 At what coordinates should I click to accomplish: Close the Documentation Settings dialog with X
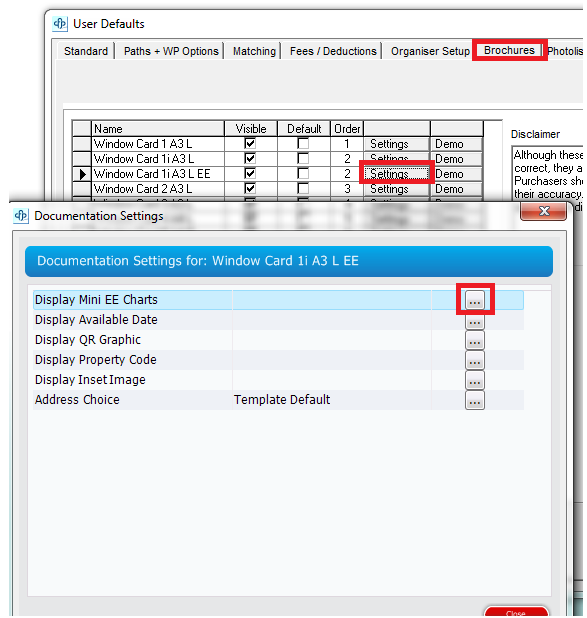(543, 211)
